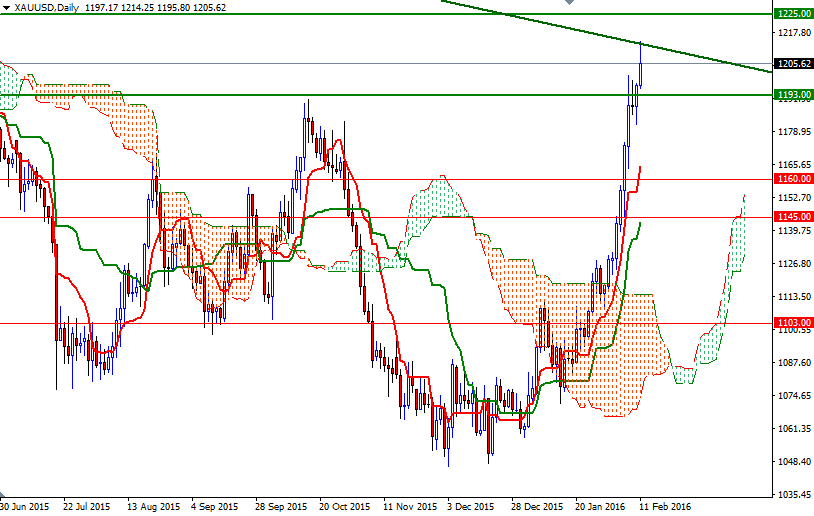
Task: Click the chart menu triangle beside XAUUSD
Action: (x=6, y=8)
